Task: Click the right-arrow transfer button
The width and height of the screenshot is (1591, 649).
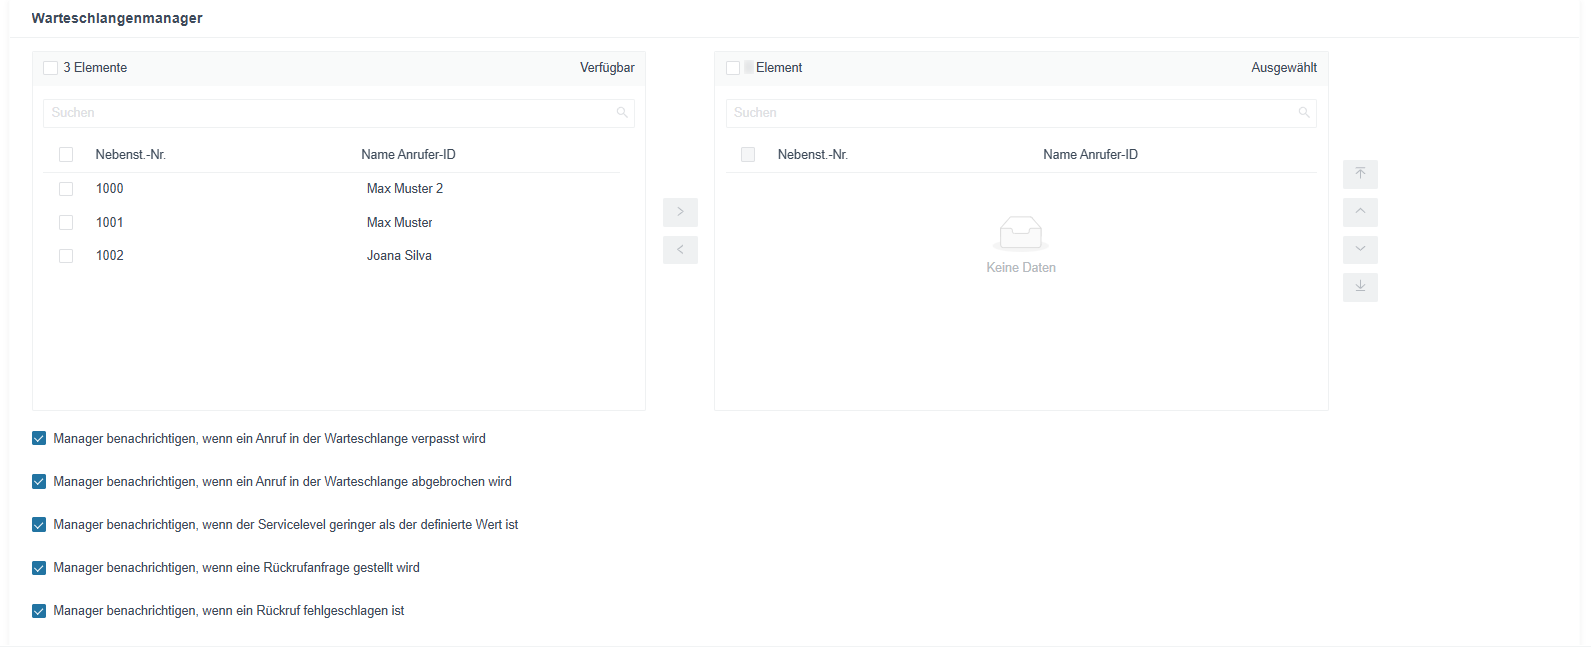Action: tap(680, 212)
